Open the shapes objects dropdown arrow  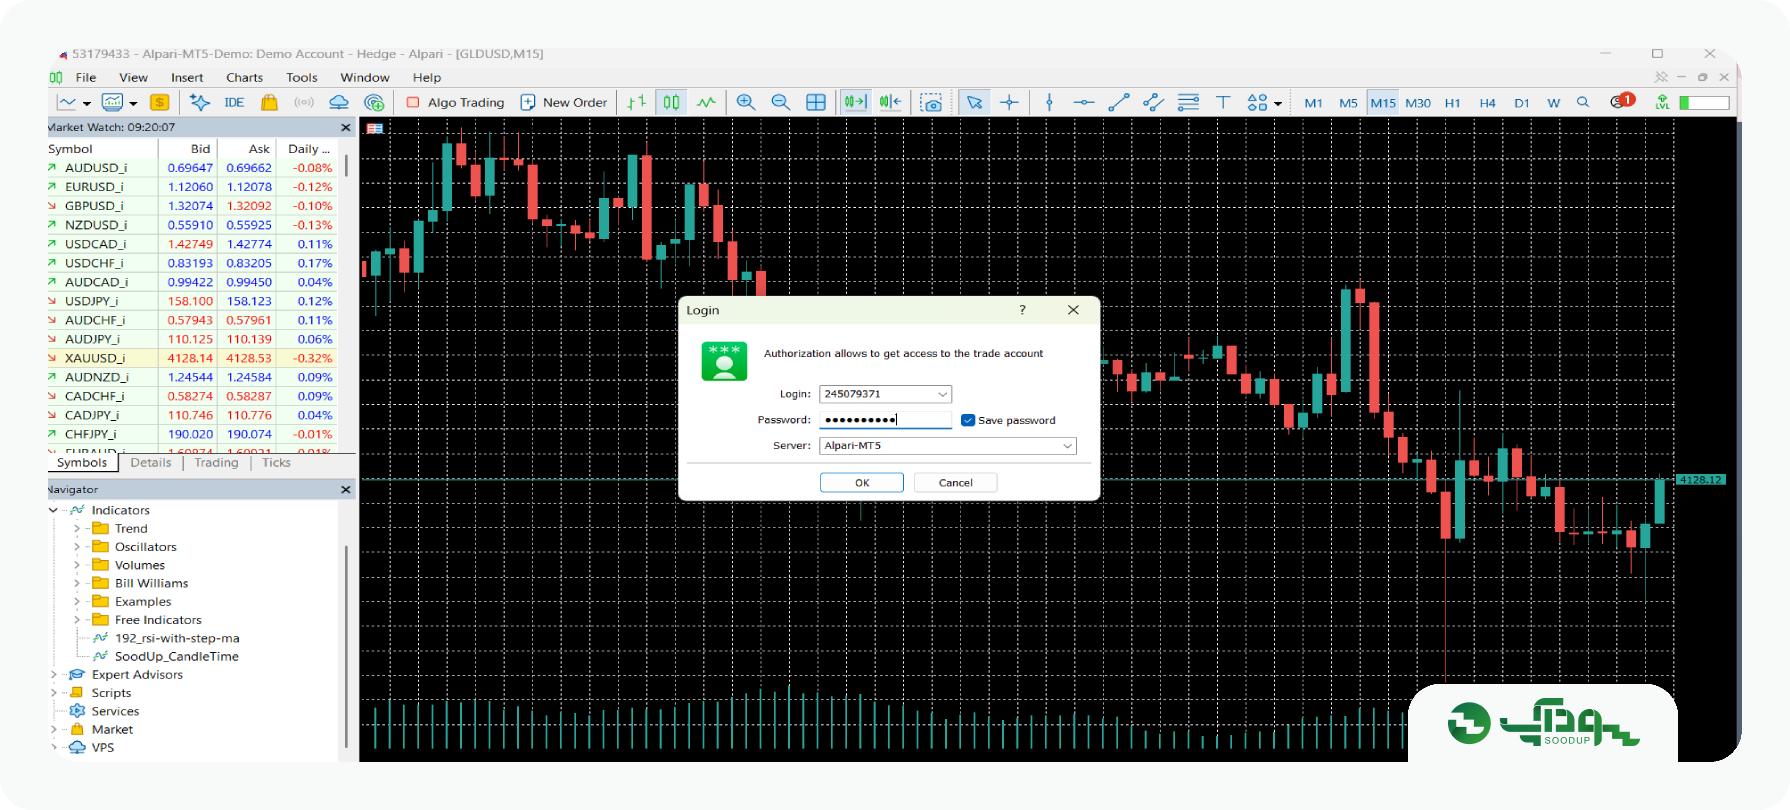tap(1278, 103)
